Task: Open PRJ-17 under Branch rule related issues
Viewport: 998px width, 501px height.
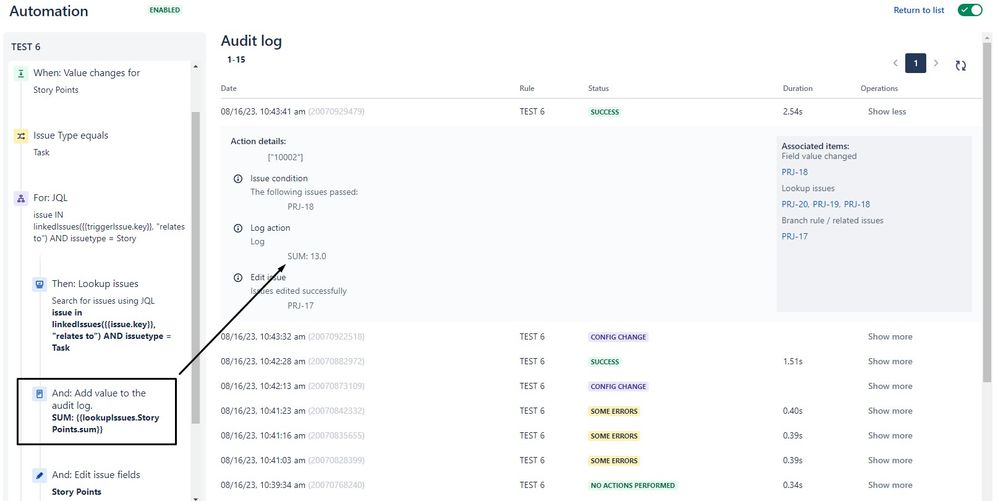Action: pyautogui.click(x=794, y=236)
